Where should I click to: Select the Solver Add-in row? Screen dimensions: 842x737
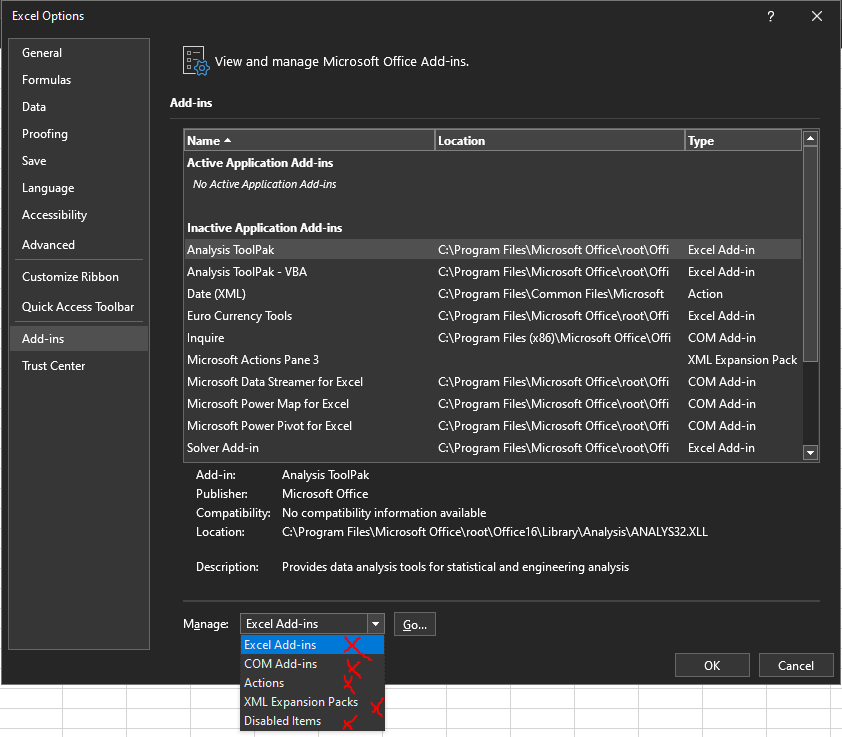click(x=492, y=448)
